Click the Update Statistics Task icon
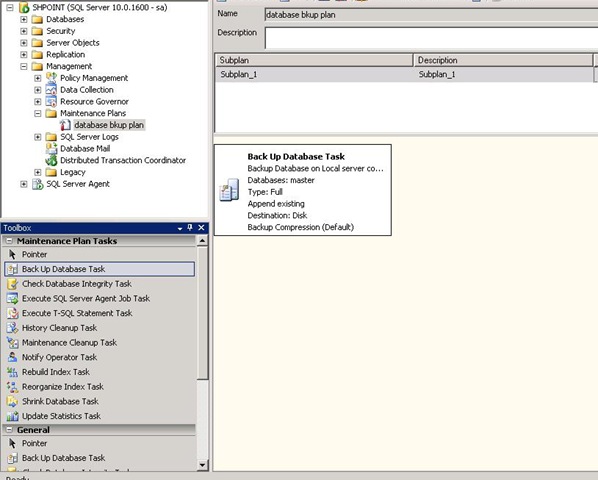The height and width of the screenshot is (480, 598). click(x=12, y=416)
